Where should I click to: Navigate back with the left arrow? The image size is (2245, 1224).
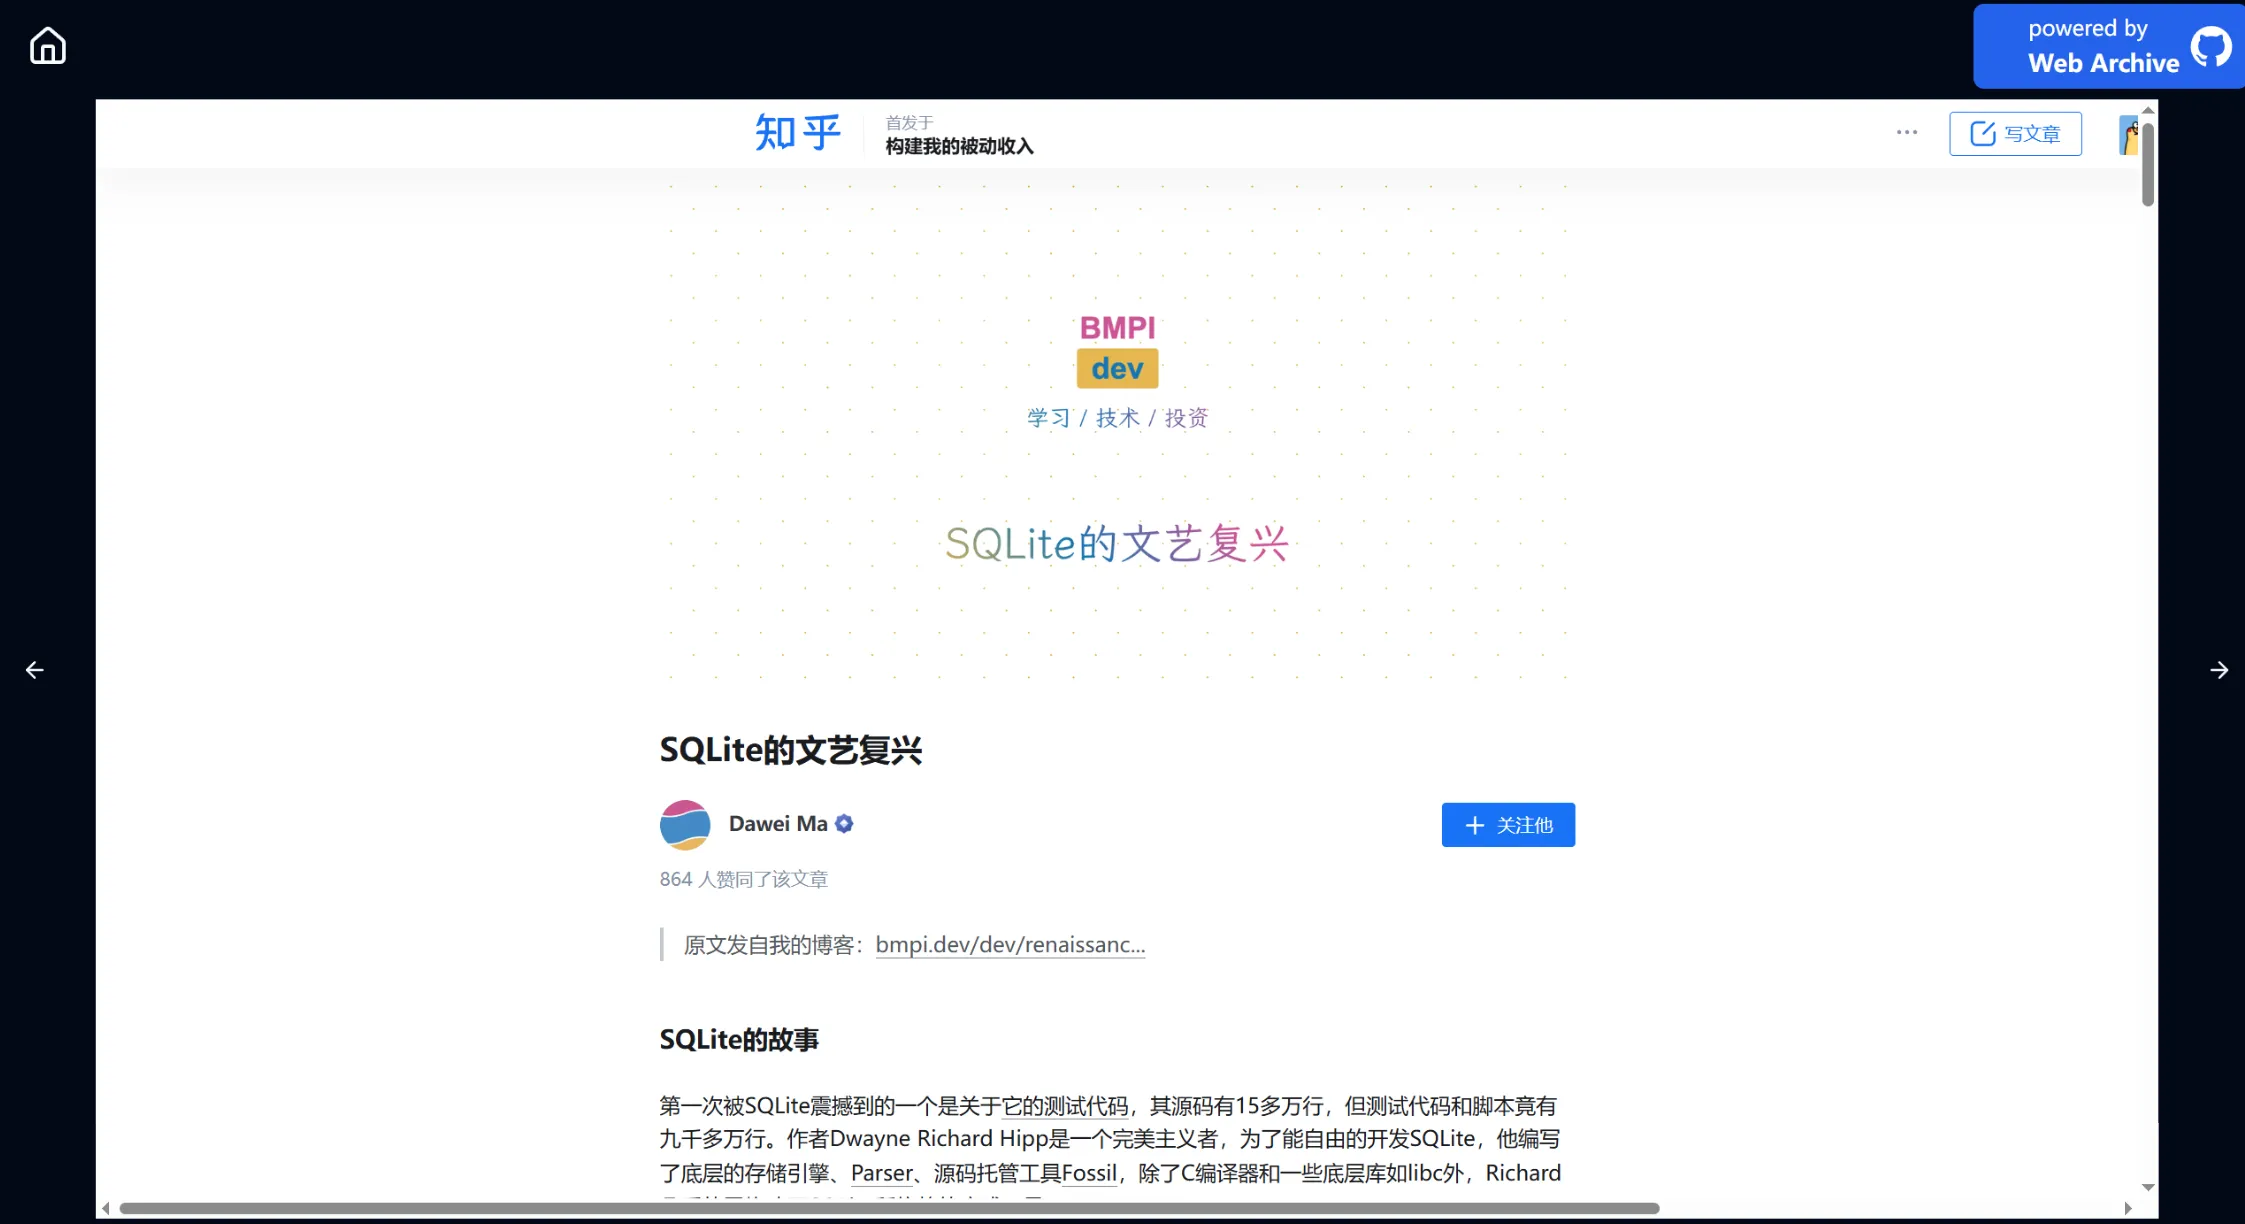click(x=34, y=669)
